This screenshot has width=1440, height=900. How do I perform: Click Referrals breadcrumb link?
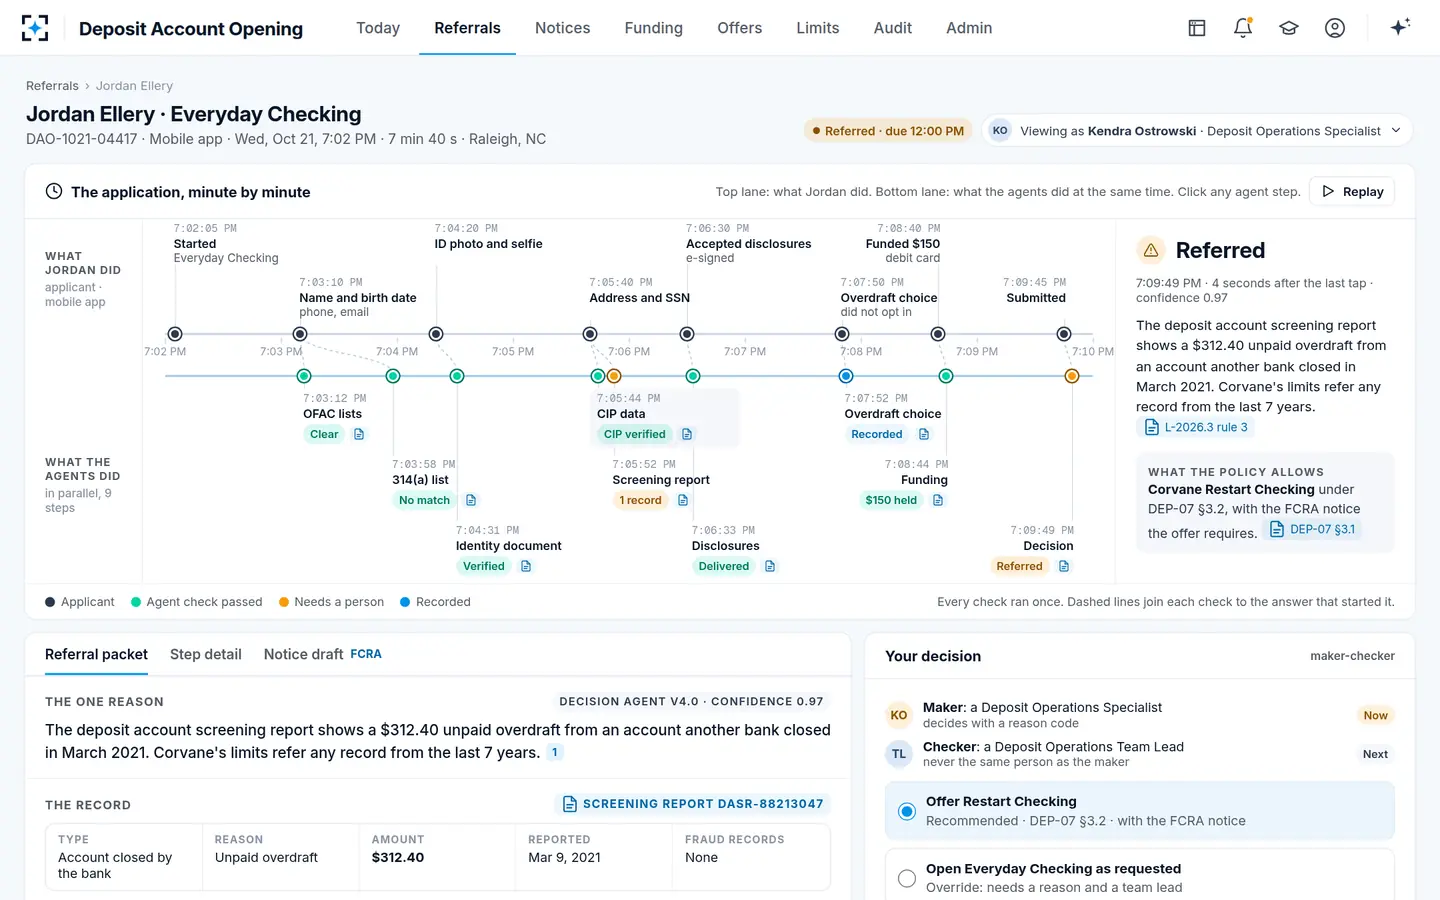(52, 86)
